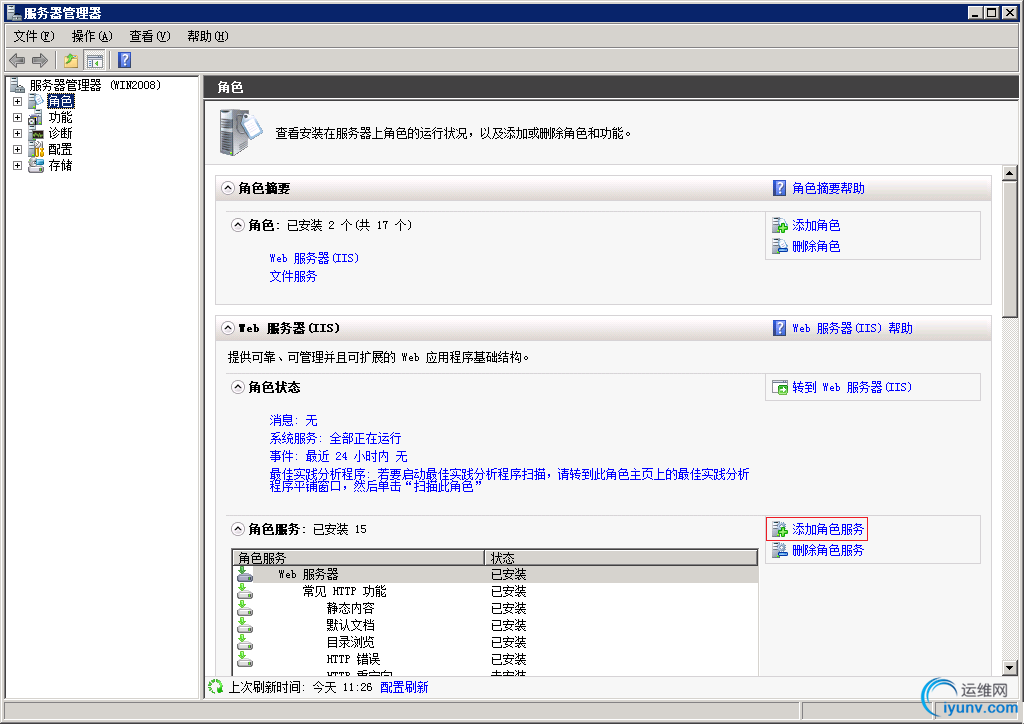Click the 添加角色服务 icon
The width and height of the screenshot is (1024, 724).
coord(780,529)
